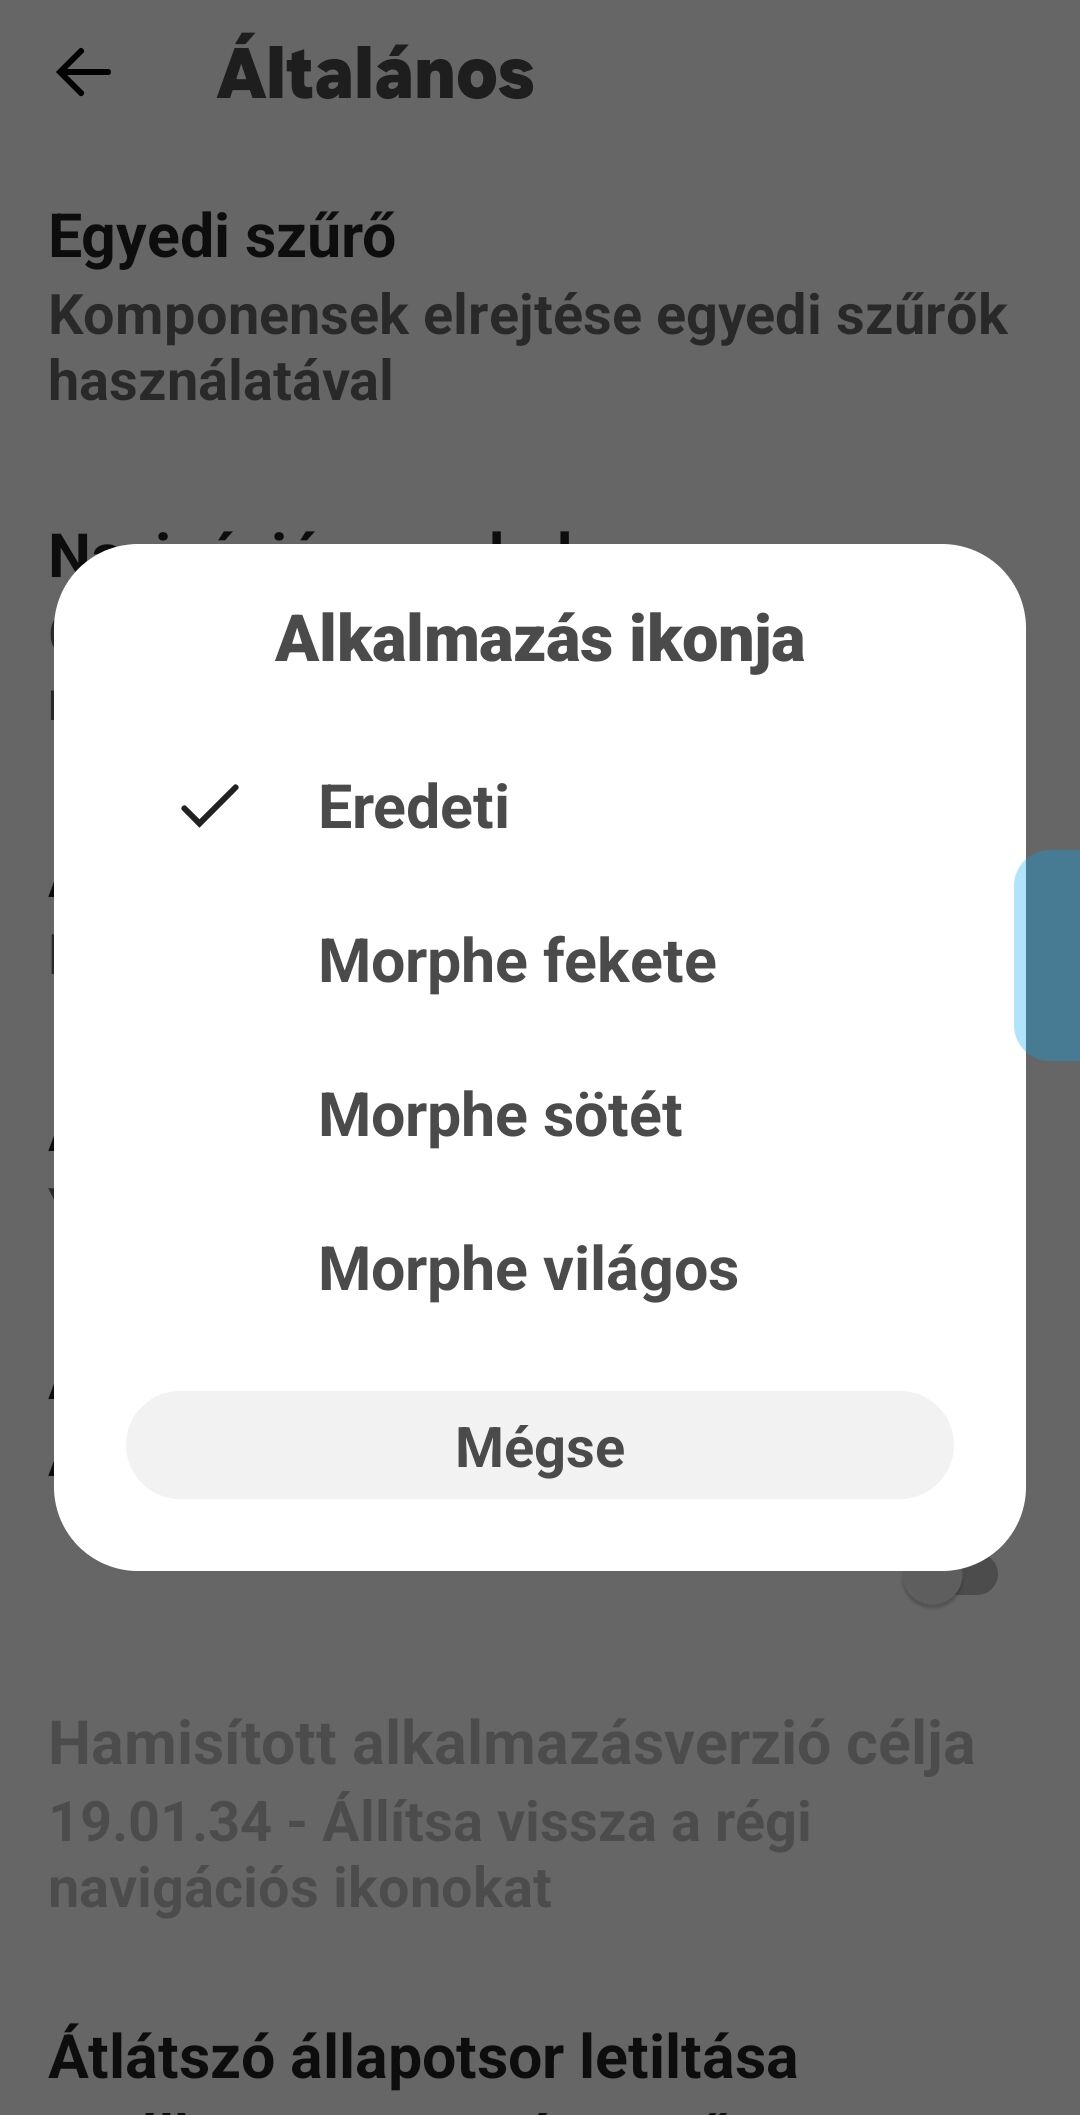Open Hamisított alkalmazásverzió célja setting
This screenshot has height=2115, width=1080.
511,1743
